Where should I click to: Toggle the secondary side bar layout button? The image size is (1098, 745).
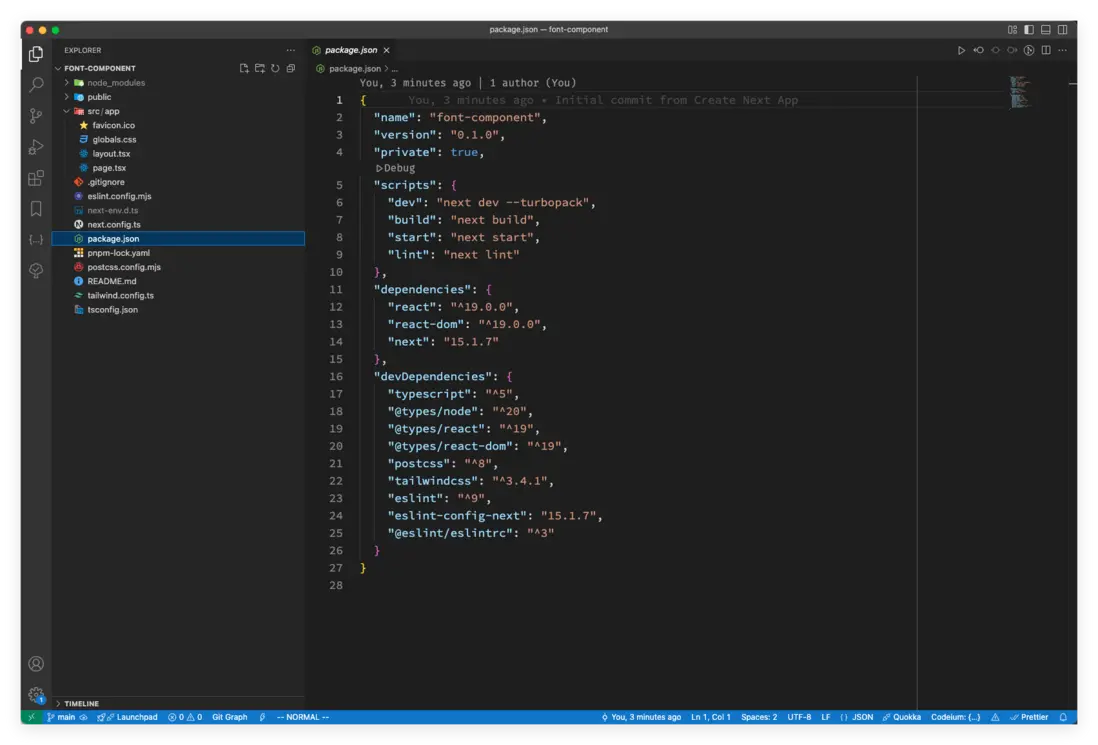click(1062, 30)
